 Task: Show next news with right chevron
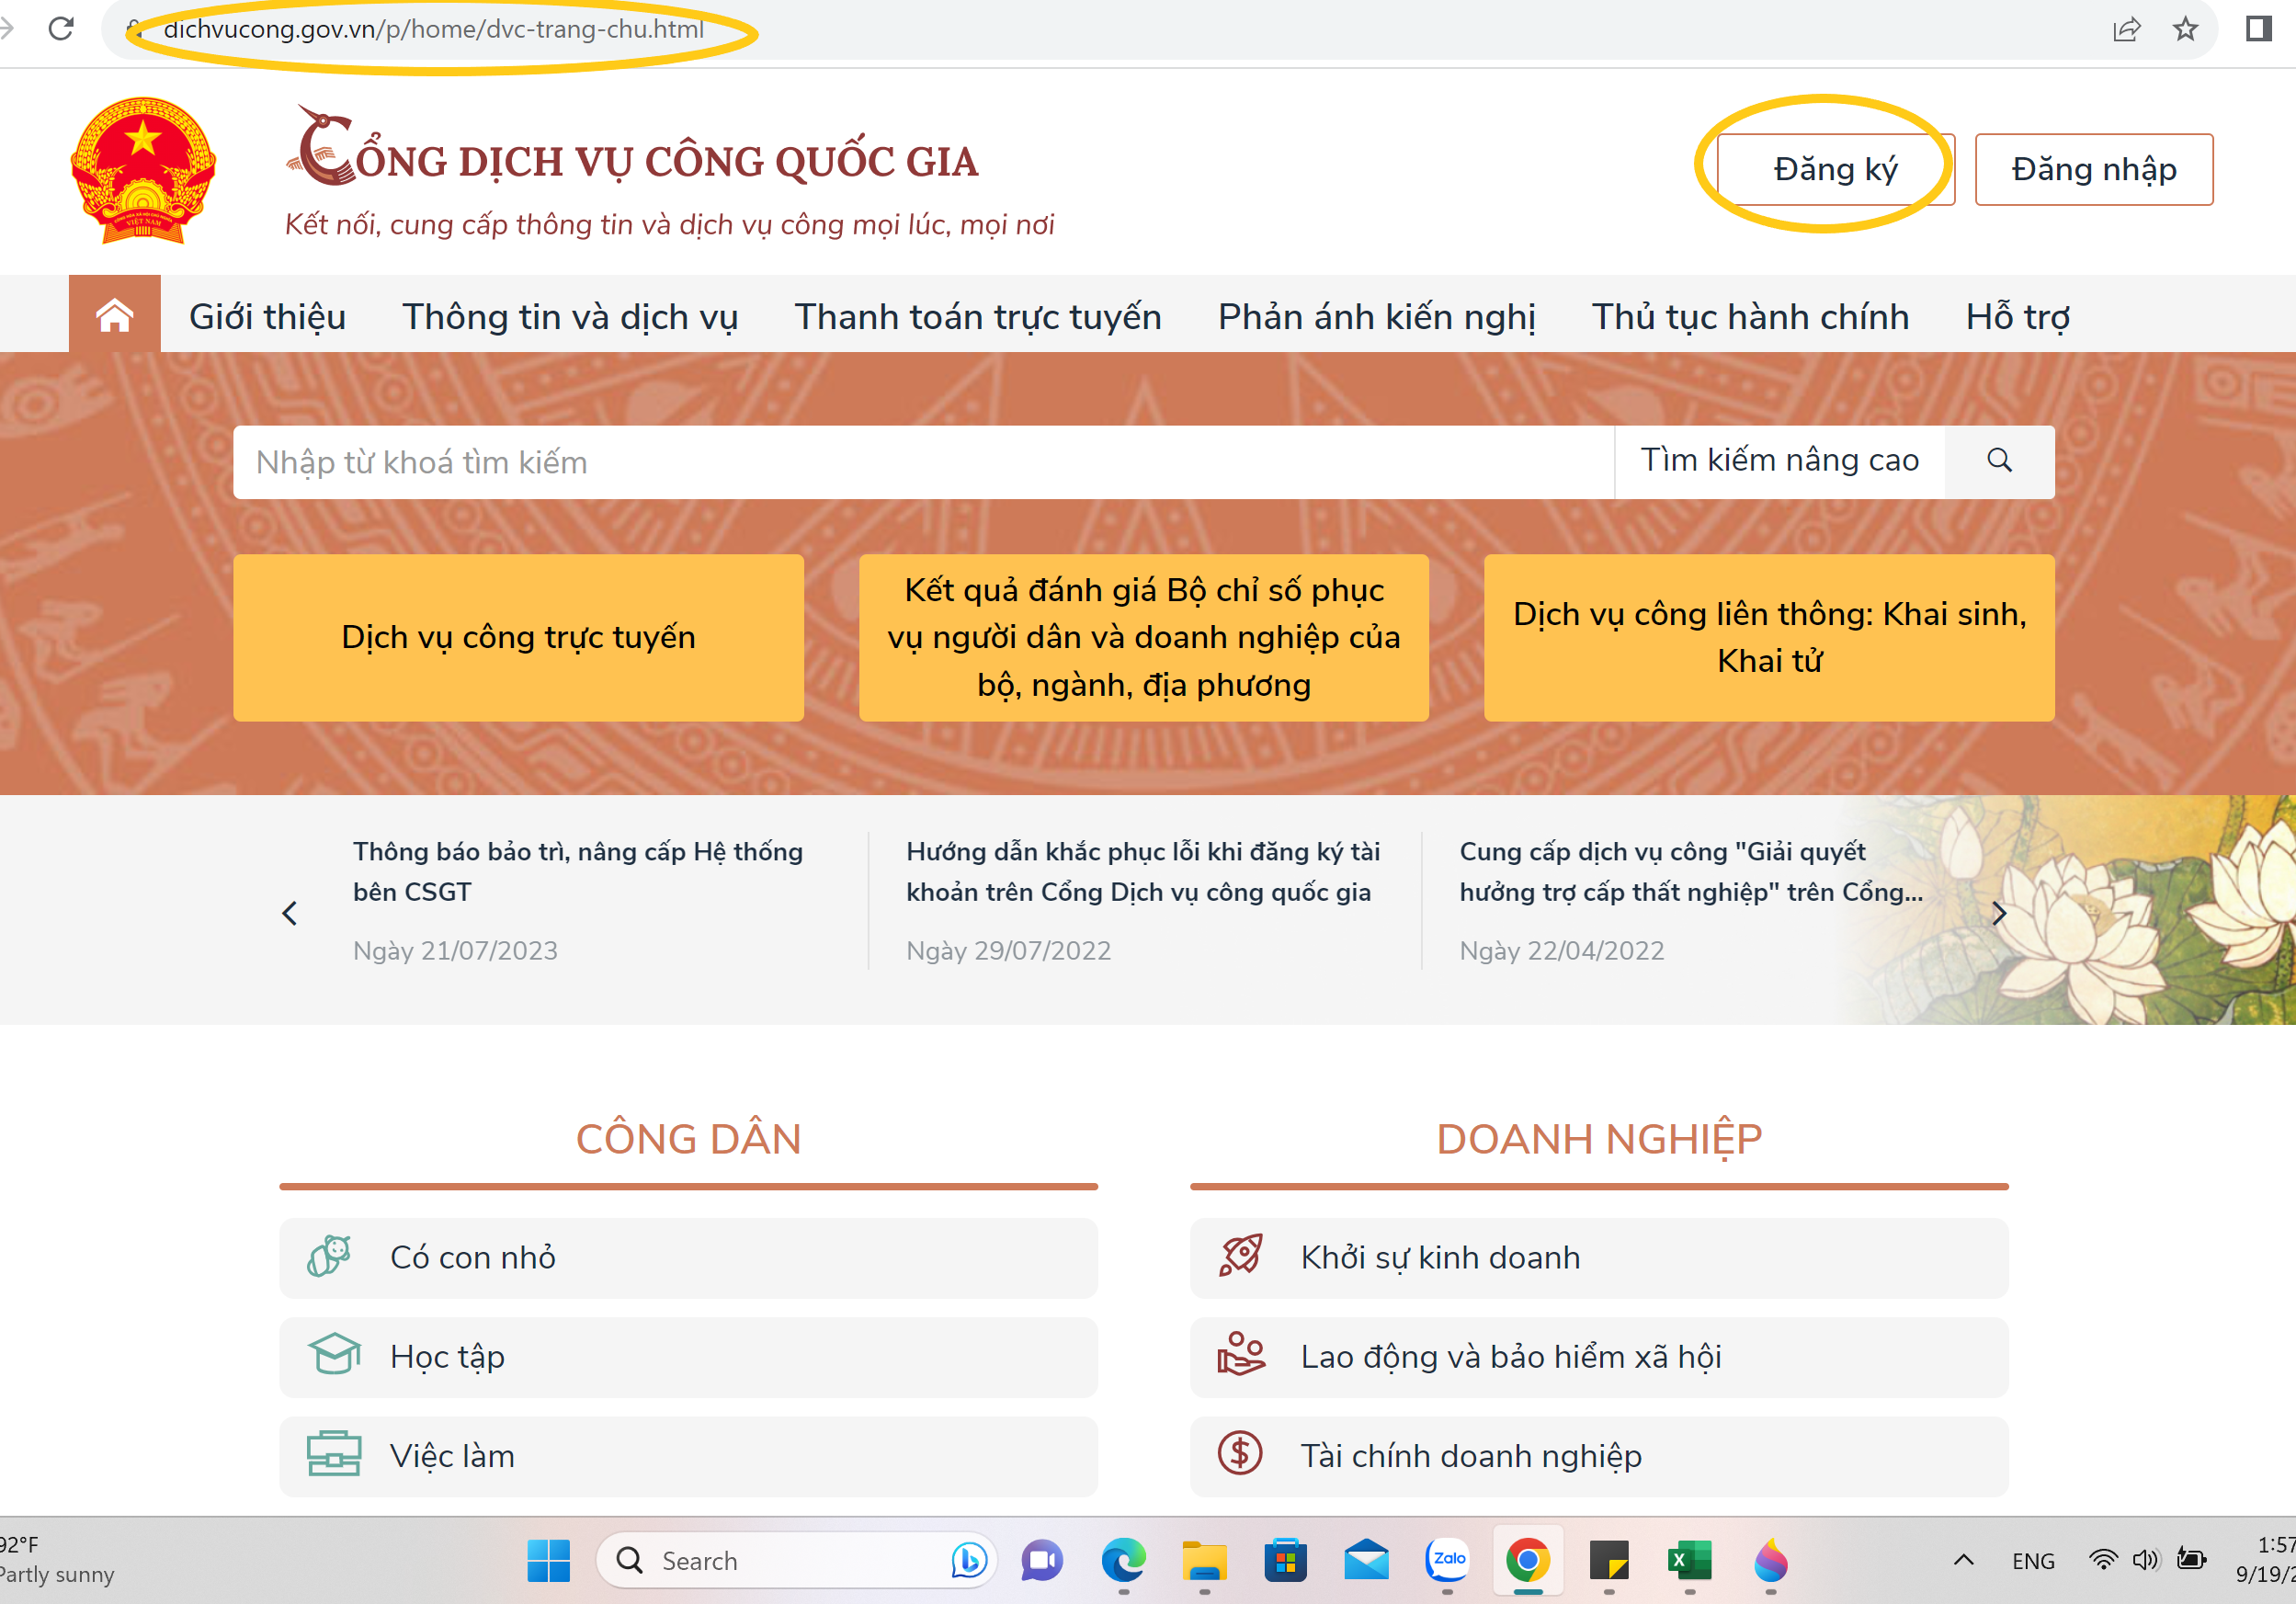[x=1998, y=913]
